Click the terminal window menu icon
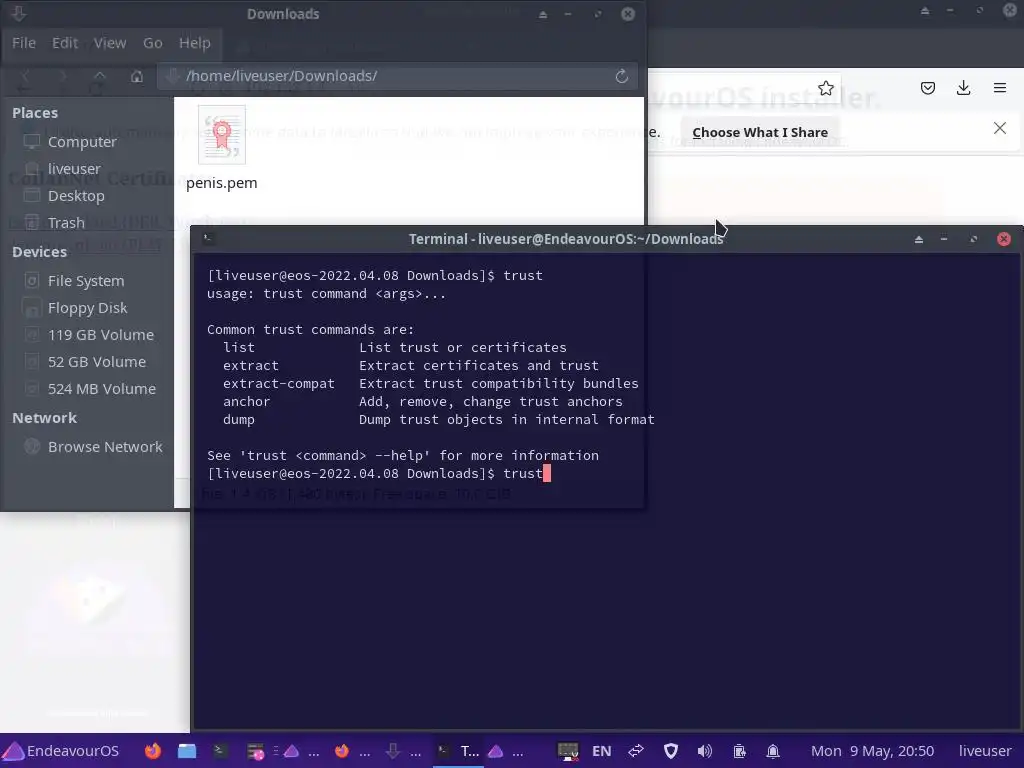1024x768 pixels. pos(208,239)
